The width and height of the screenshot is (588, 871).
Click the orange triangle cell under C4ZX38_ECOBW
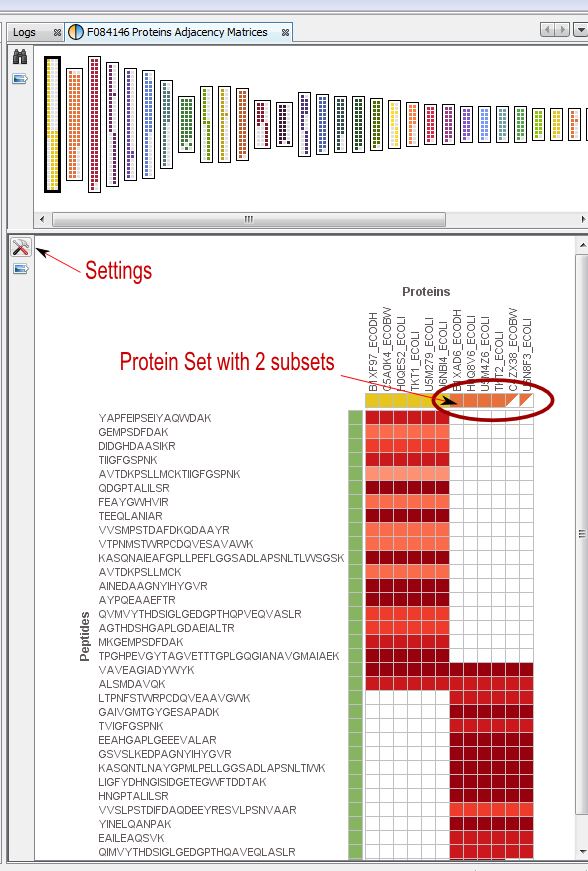point(512,401)
